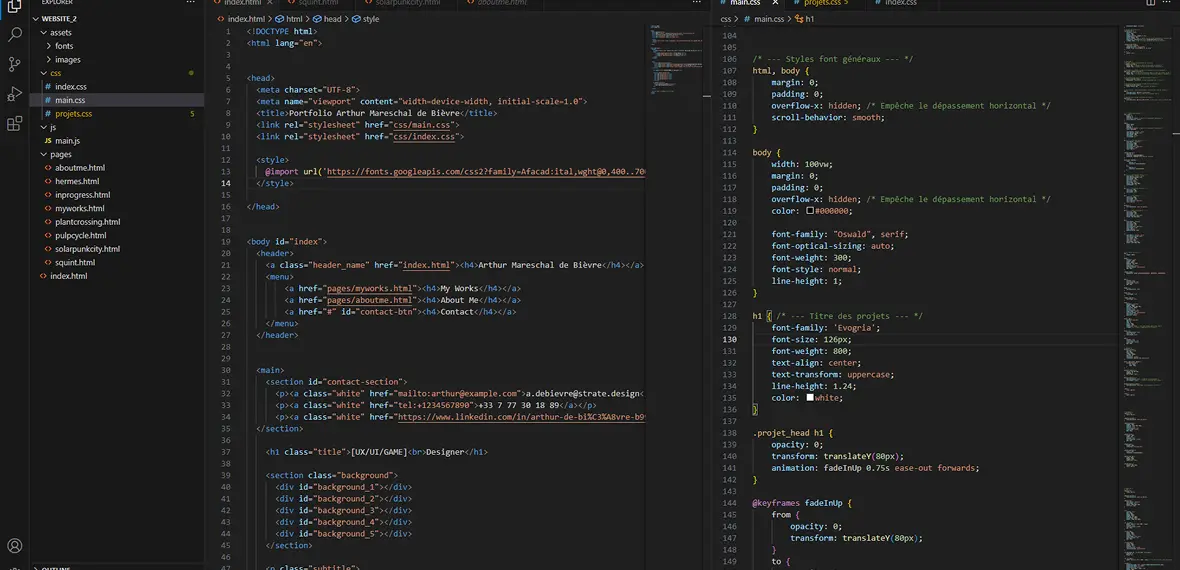Open the Source Control view
Screen dimensions: 1180x570
pos(15,64)
